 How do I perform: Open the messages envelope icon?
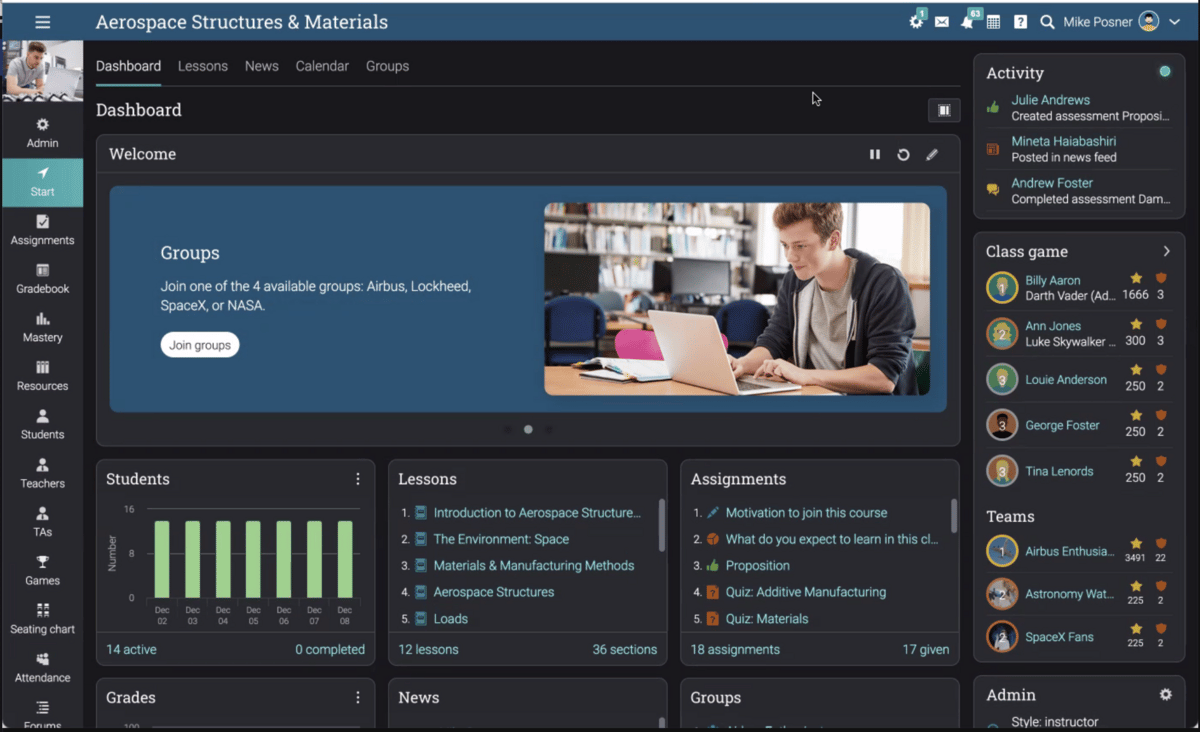[x=942, y=22]
